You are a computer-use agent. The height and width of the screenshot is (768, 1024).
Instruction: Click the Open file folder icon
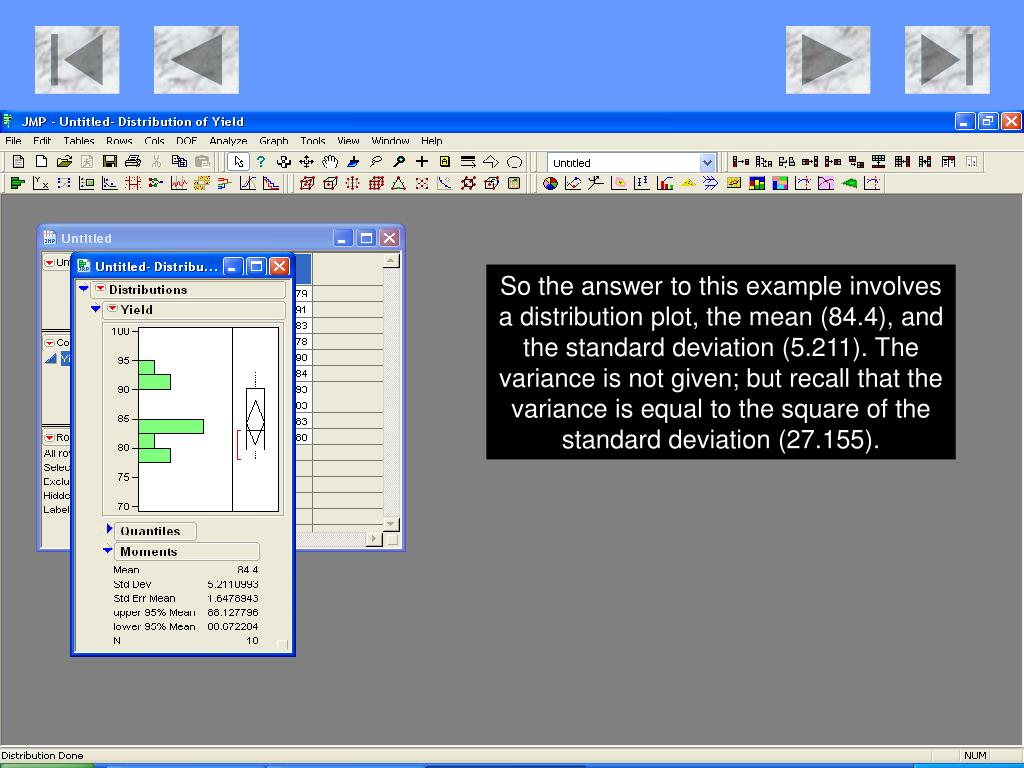pos(64,161)
